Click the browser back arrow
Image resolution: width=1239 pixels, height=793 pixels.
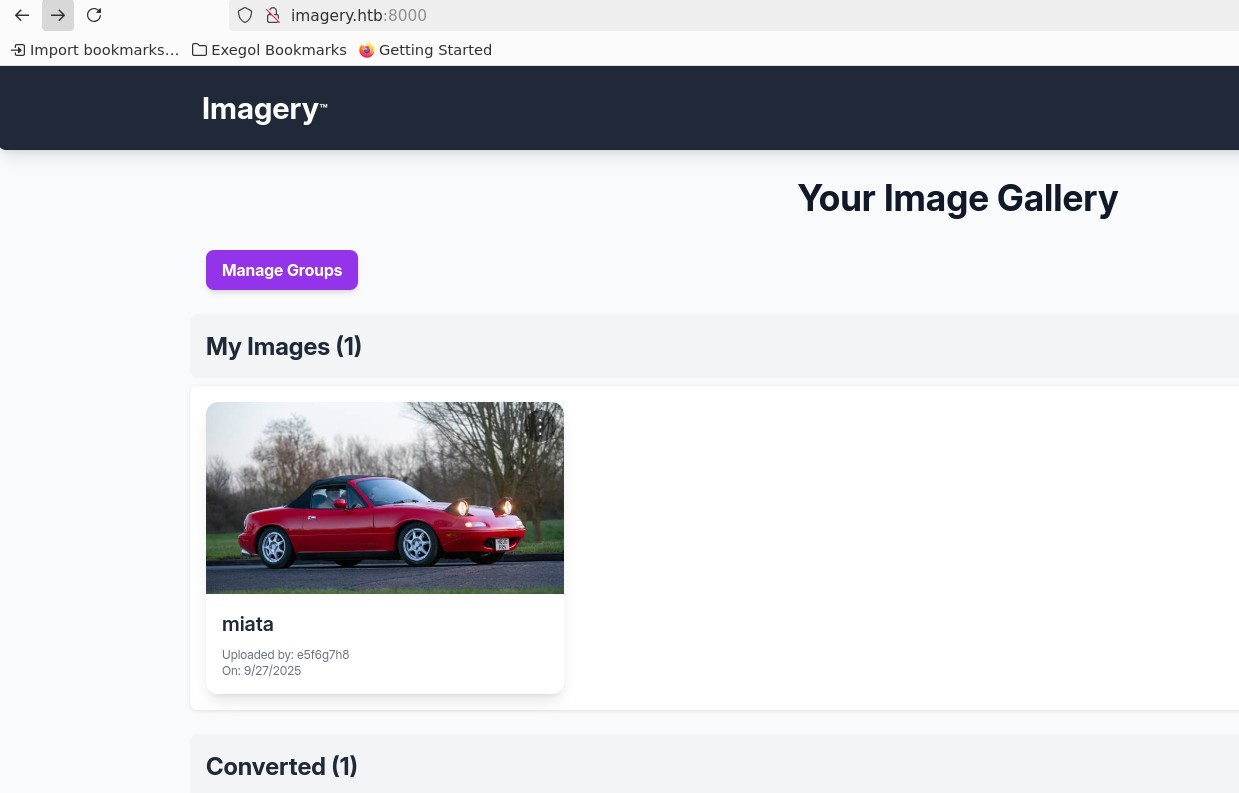22,15
